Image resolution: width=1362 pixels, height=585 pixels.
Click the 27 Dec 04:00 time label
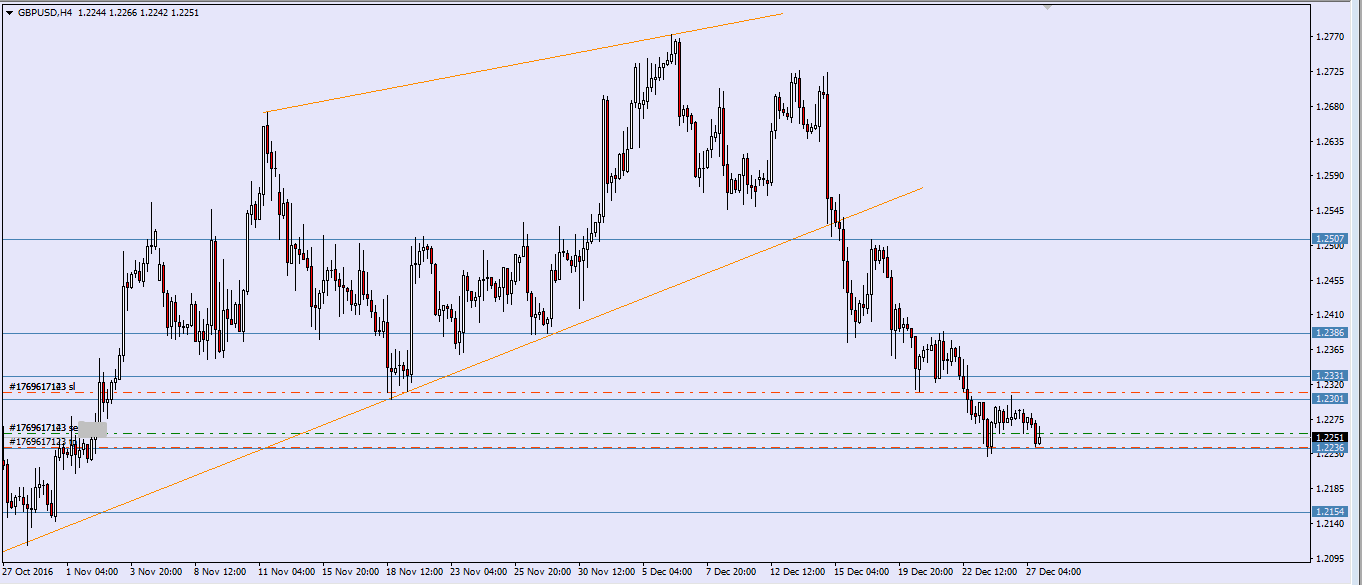pyautogui.click(x=1054, y=573)
